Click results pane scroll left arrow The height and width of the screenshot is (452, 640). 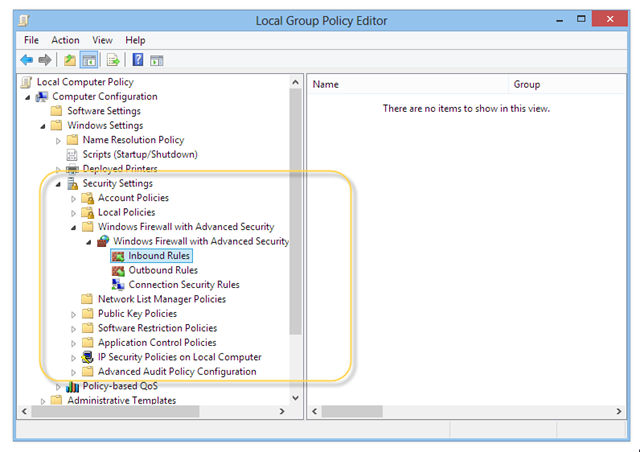point(315,412)
